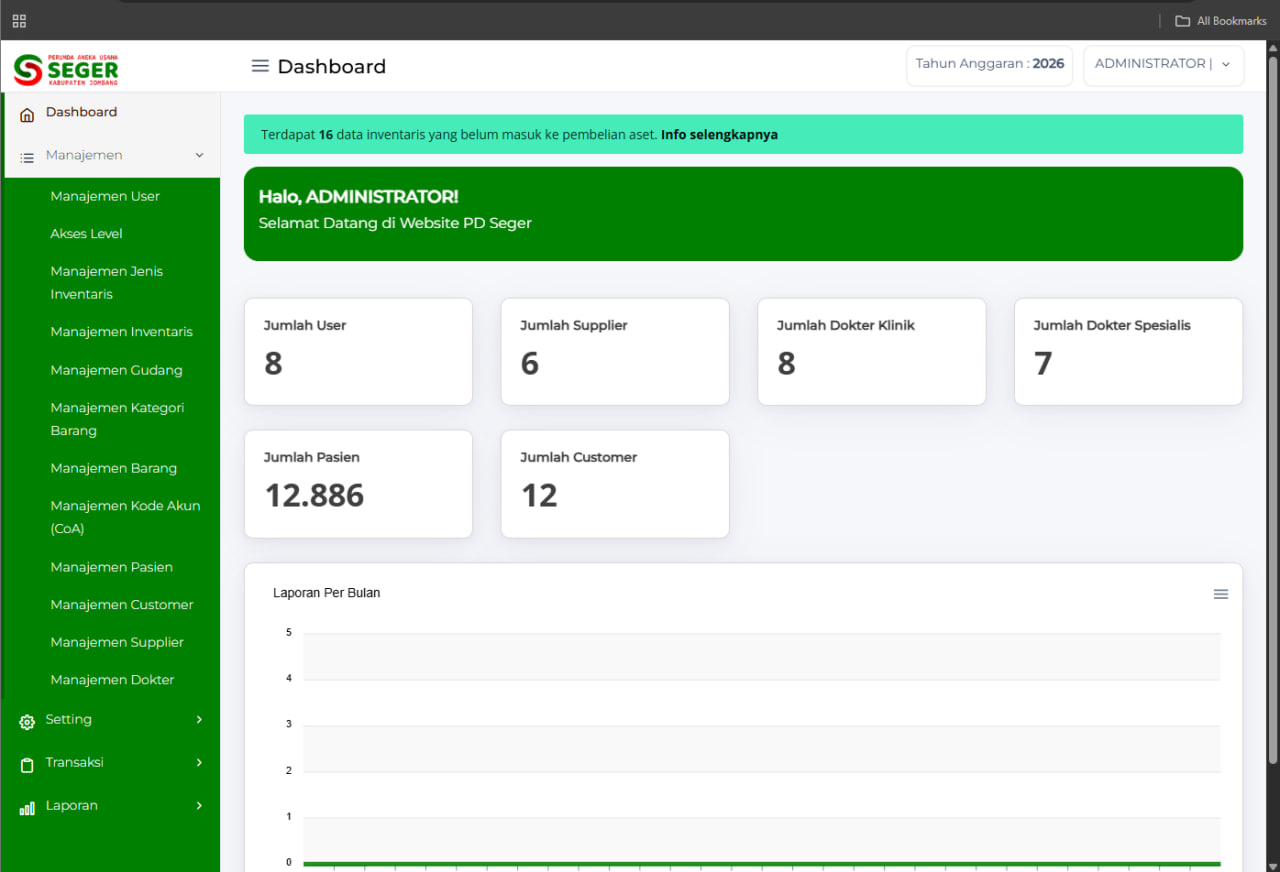Click the Jumlah User card
Viewport: 1280px width, 872px height.
click(x=358, y=351)
